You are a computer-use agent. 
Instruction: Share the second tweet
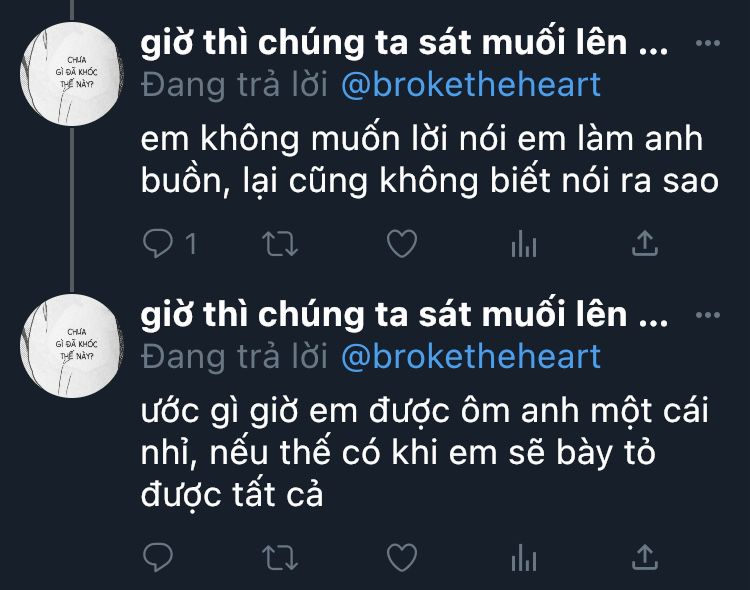click(x=645, y=557)
